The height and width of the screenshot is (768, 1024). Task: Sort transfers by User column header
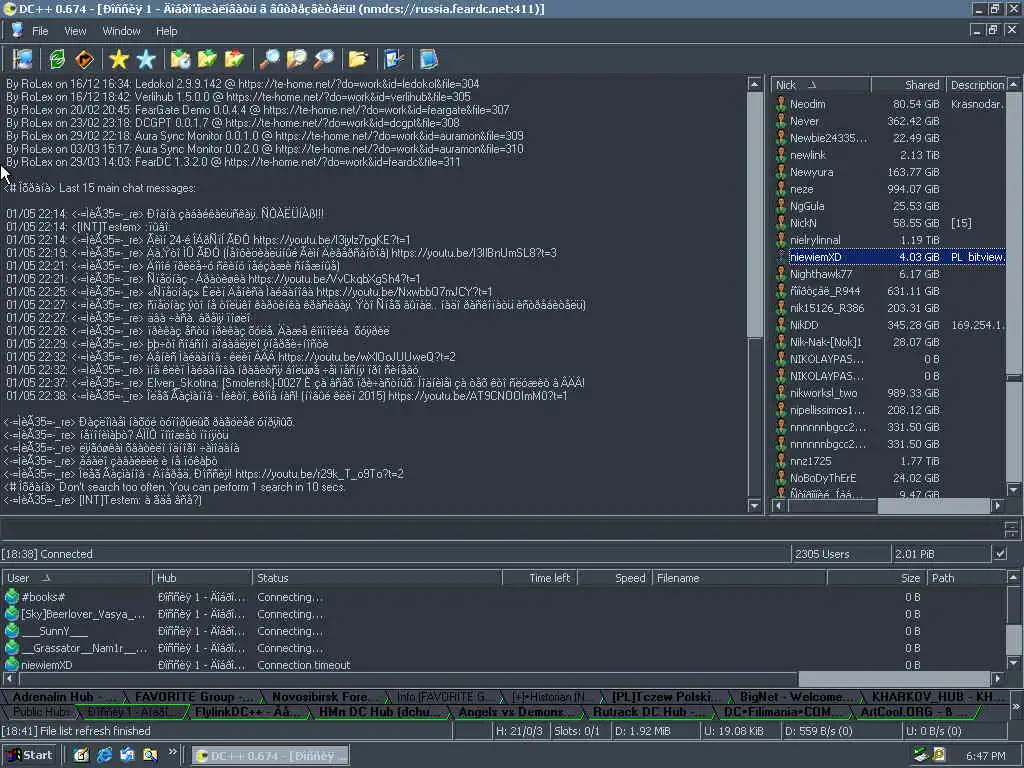click(x=76, y=578)
